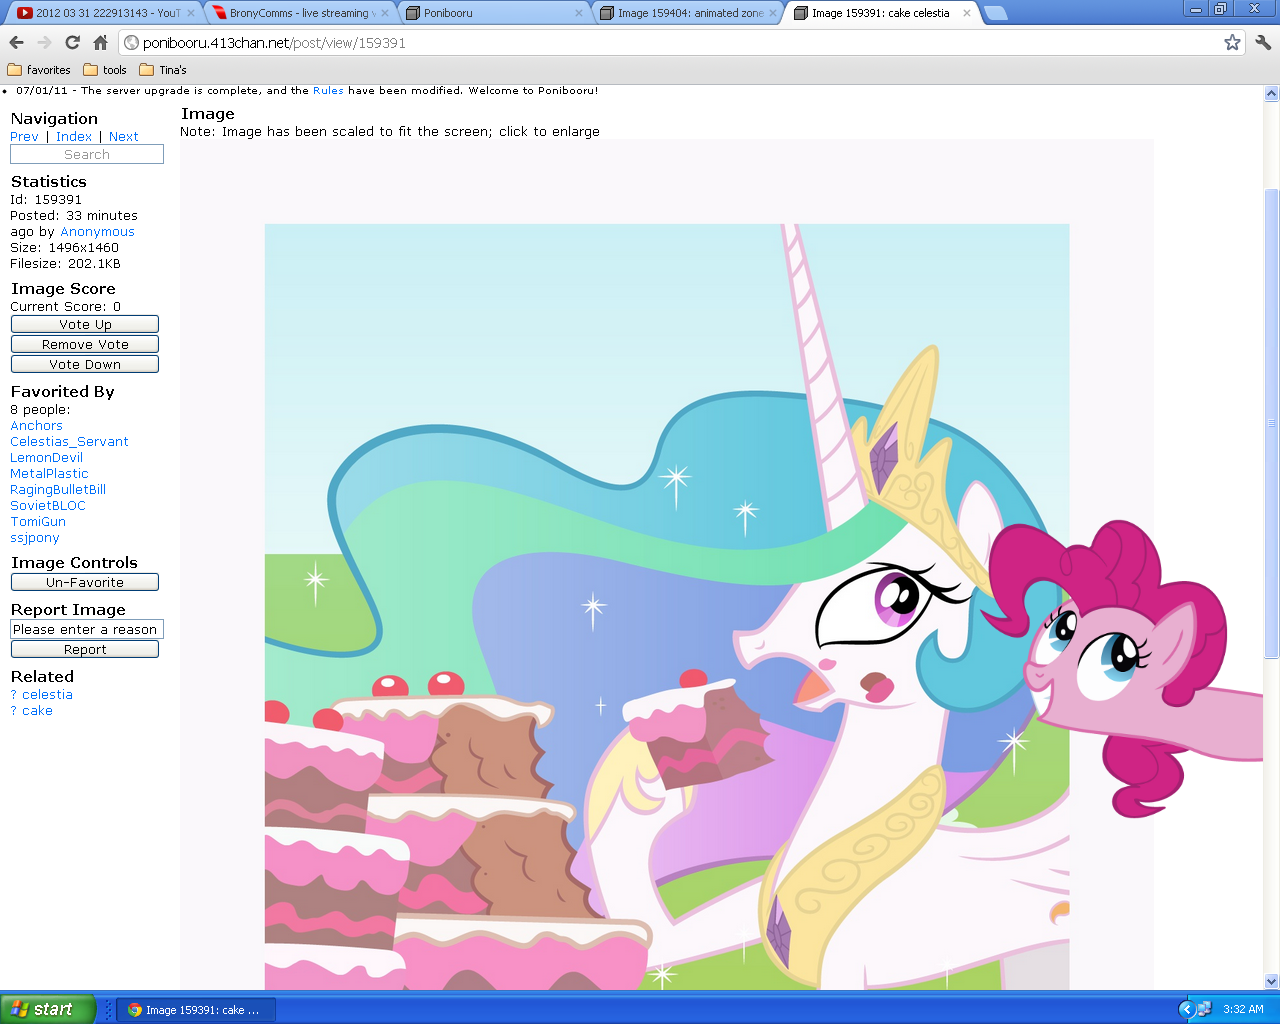Reload the page with the refresh icon
The width and height of the screenshot is (1280, 1024).
(x=72, y=42)
